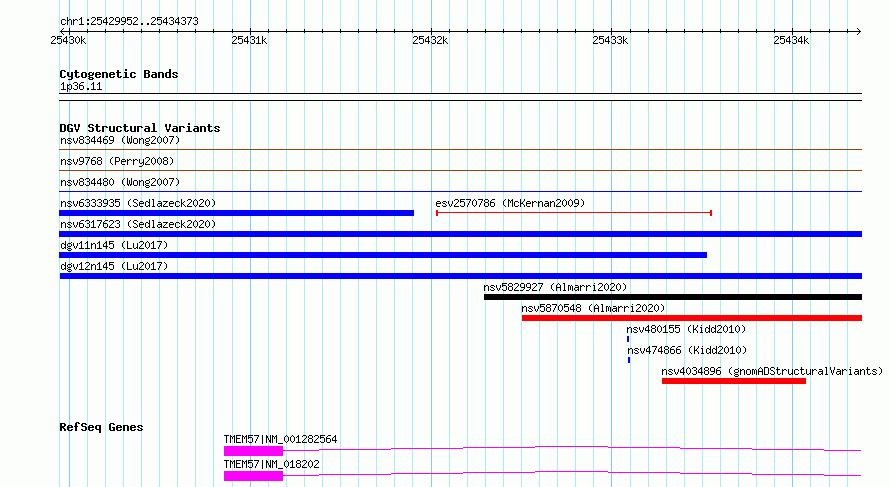Click the 1p36.11 band label
890x487 pixels.
[81, 86]
